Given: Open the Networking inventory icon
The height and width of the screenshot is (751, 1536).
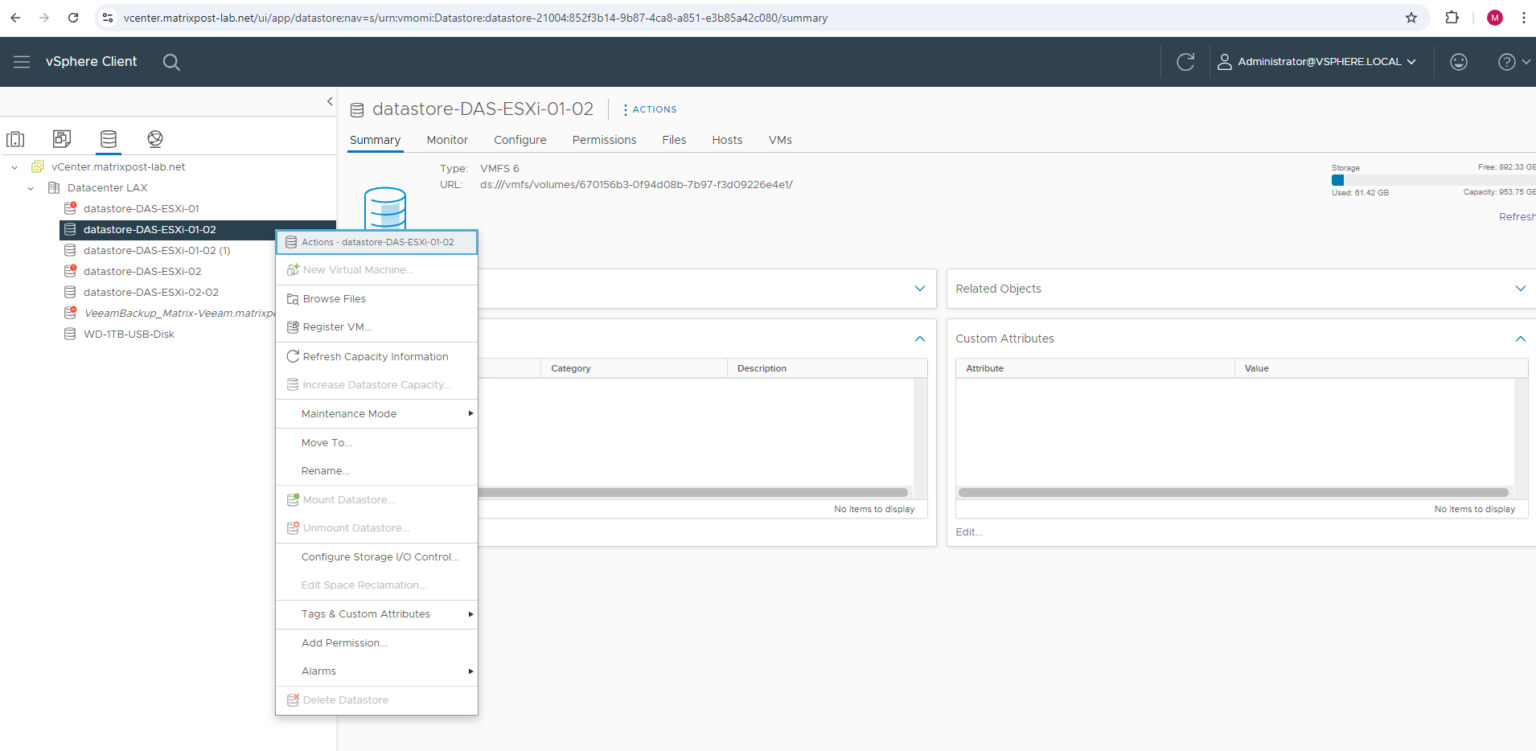Looking at the screenshot, I should point(154,139).
